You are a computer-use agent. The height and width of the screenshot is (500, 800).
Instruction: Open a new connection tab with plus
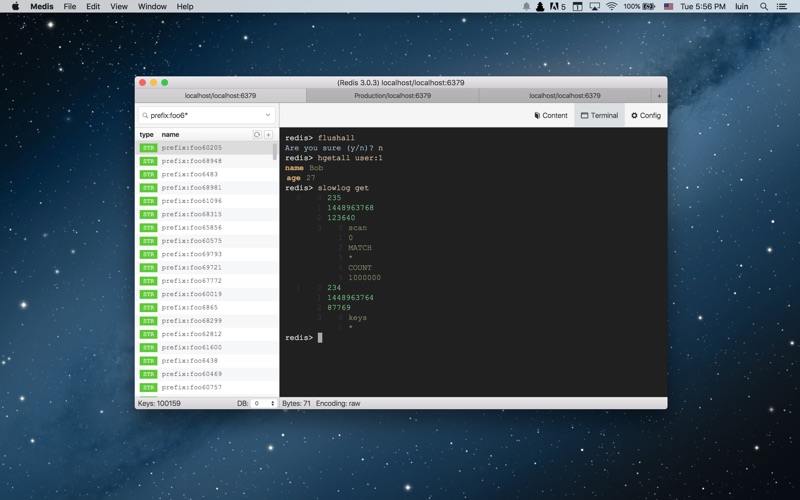659,95
